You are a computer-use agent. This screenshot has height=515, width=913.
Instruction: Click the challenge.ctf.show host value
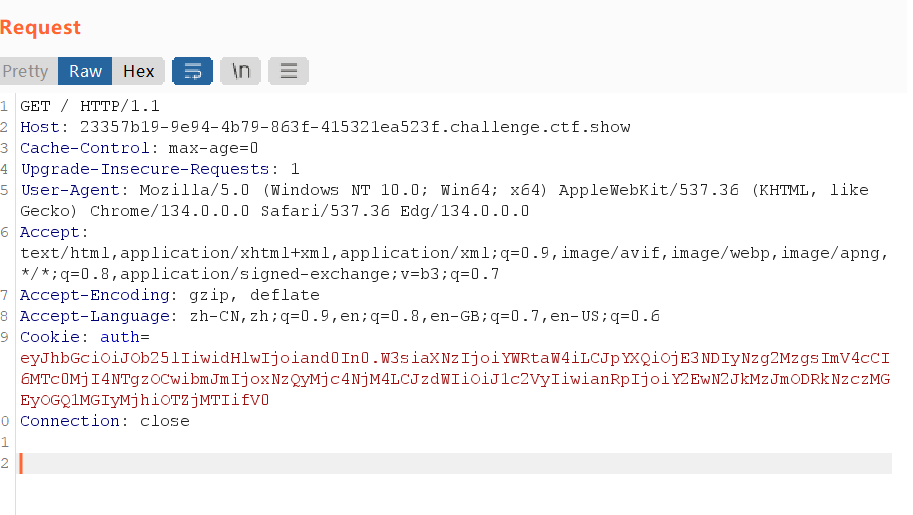[355, 127]
